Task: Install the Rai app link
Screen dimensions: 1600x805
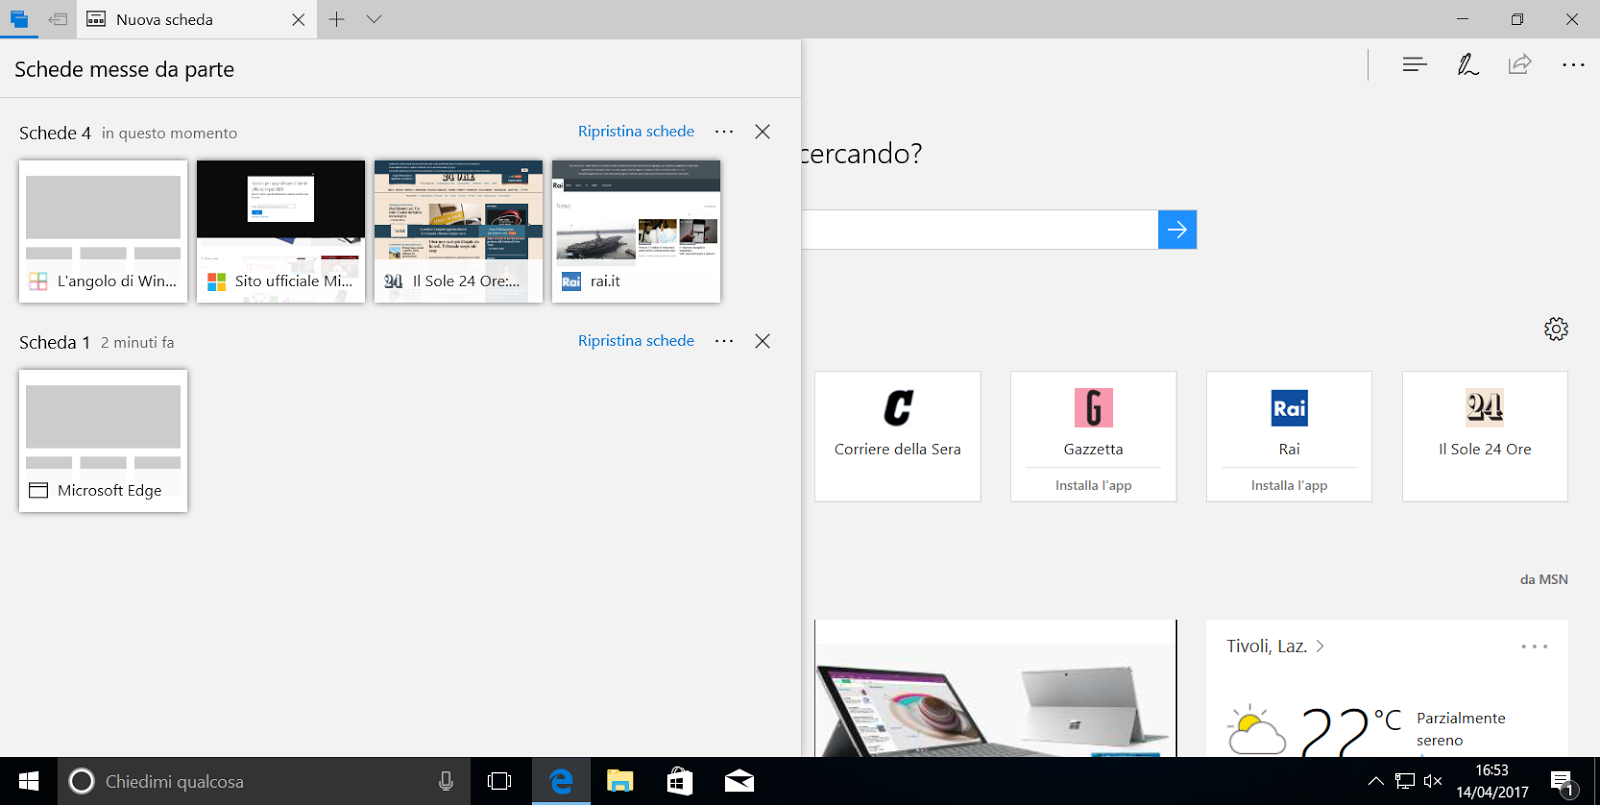Action: (1289, 485)
